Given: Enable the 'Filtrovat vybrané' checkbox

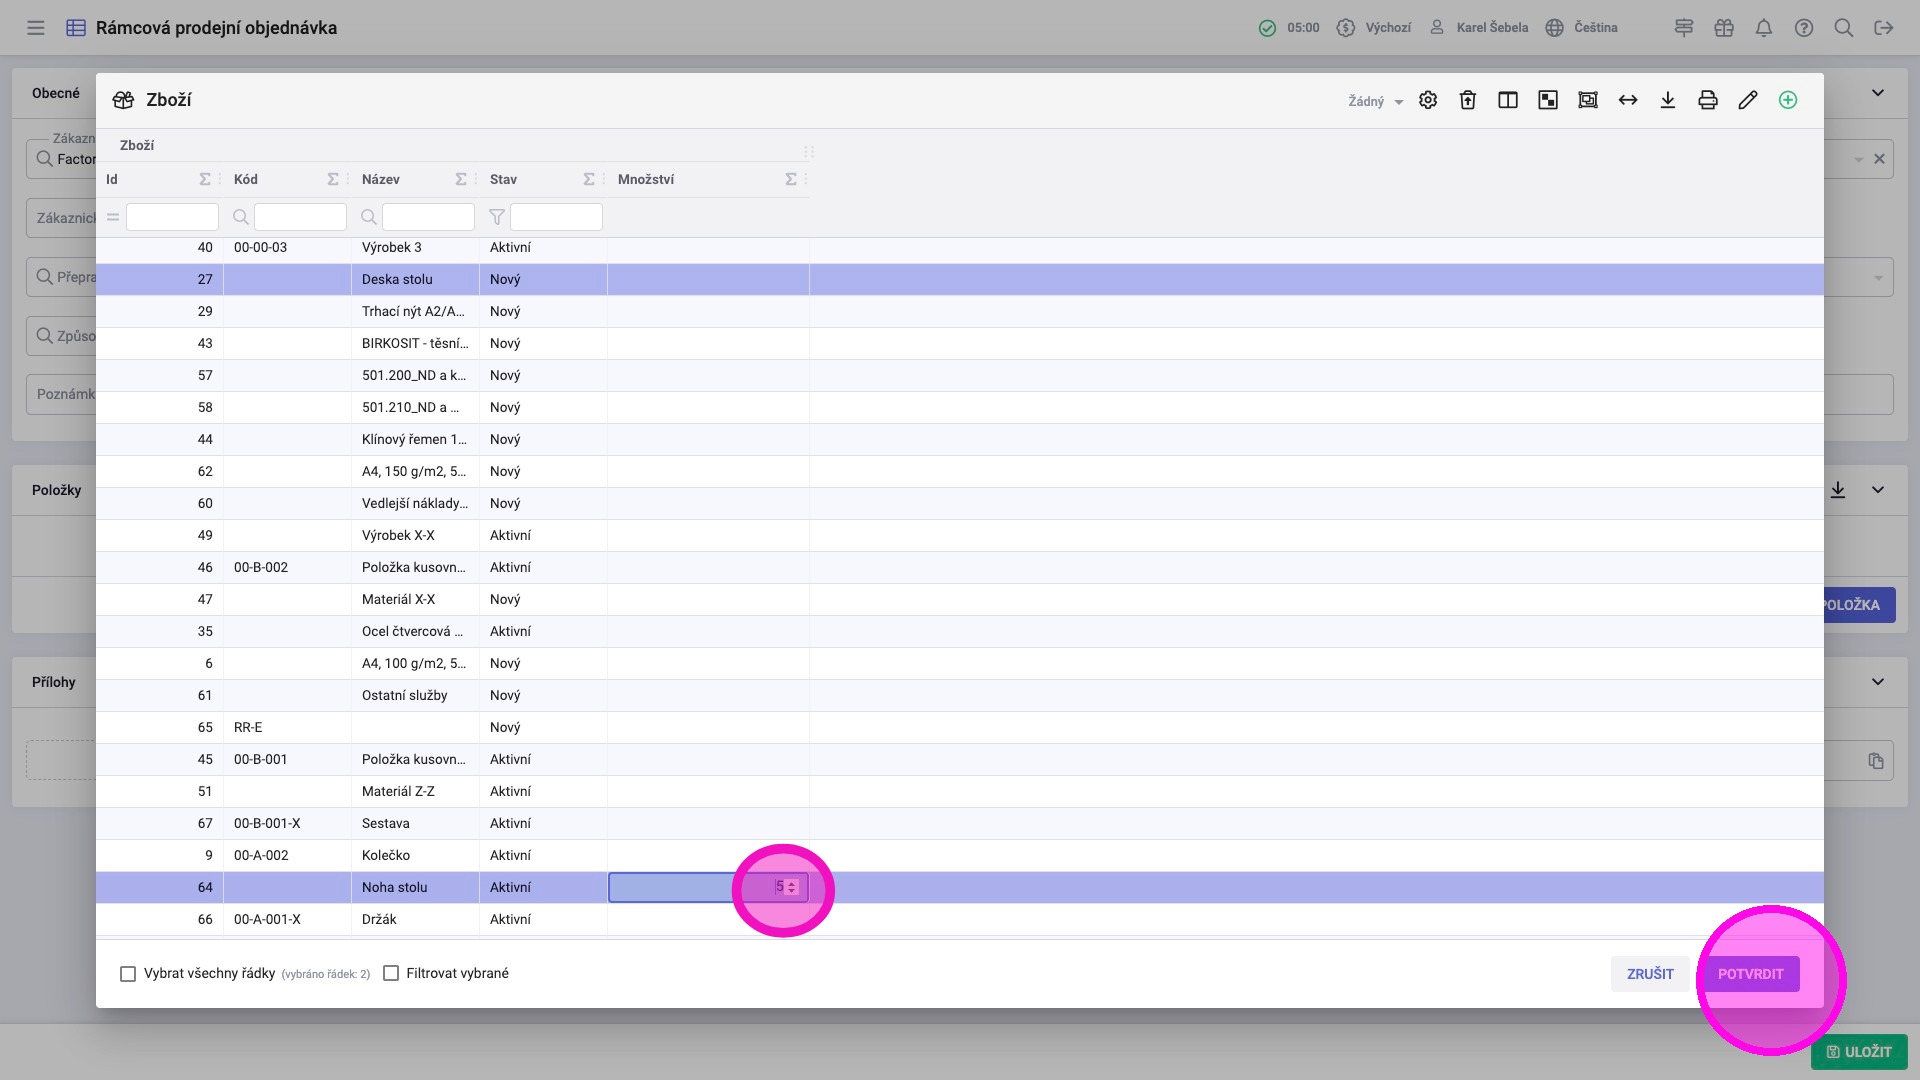Looking at the screenshot, I should (391, 974).
